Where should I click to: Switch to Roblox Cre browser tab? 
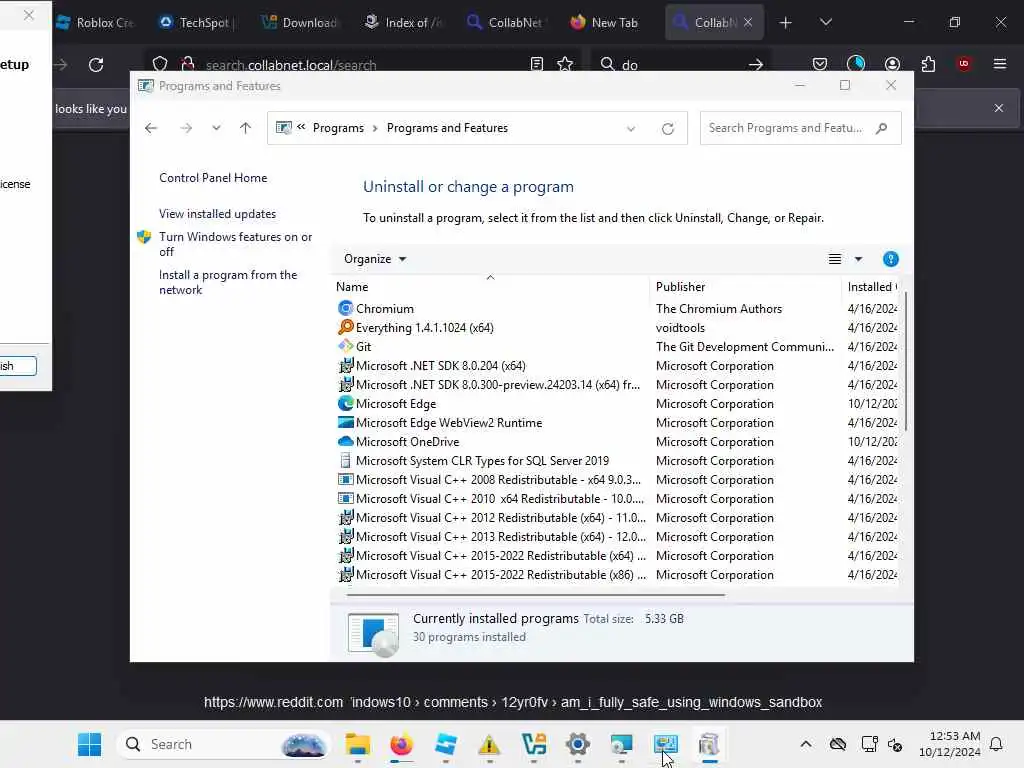tap(95, 22)
